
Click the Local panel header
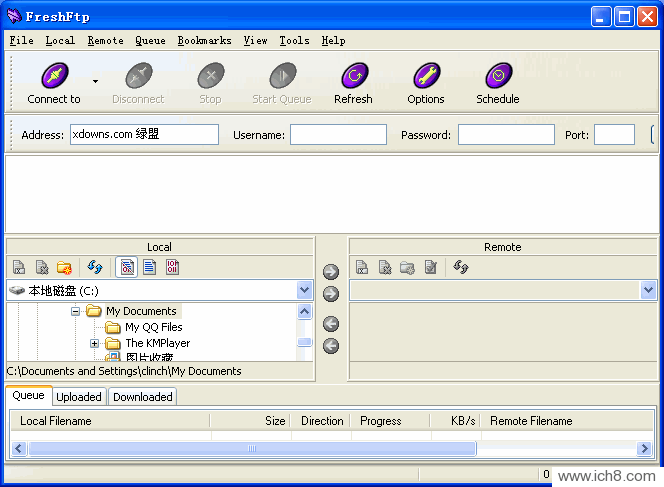[x=160, y=247]
